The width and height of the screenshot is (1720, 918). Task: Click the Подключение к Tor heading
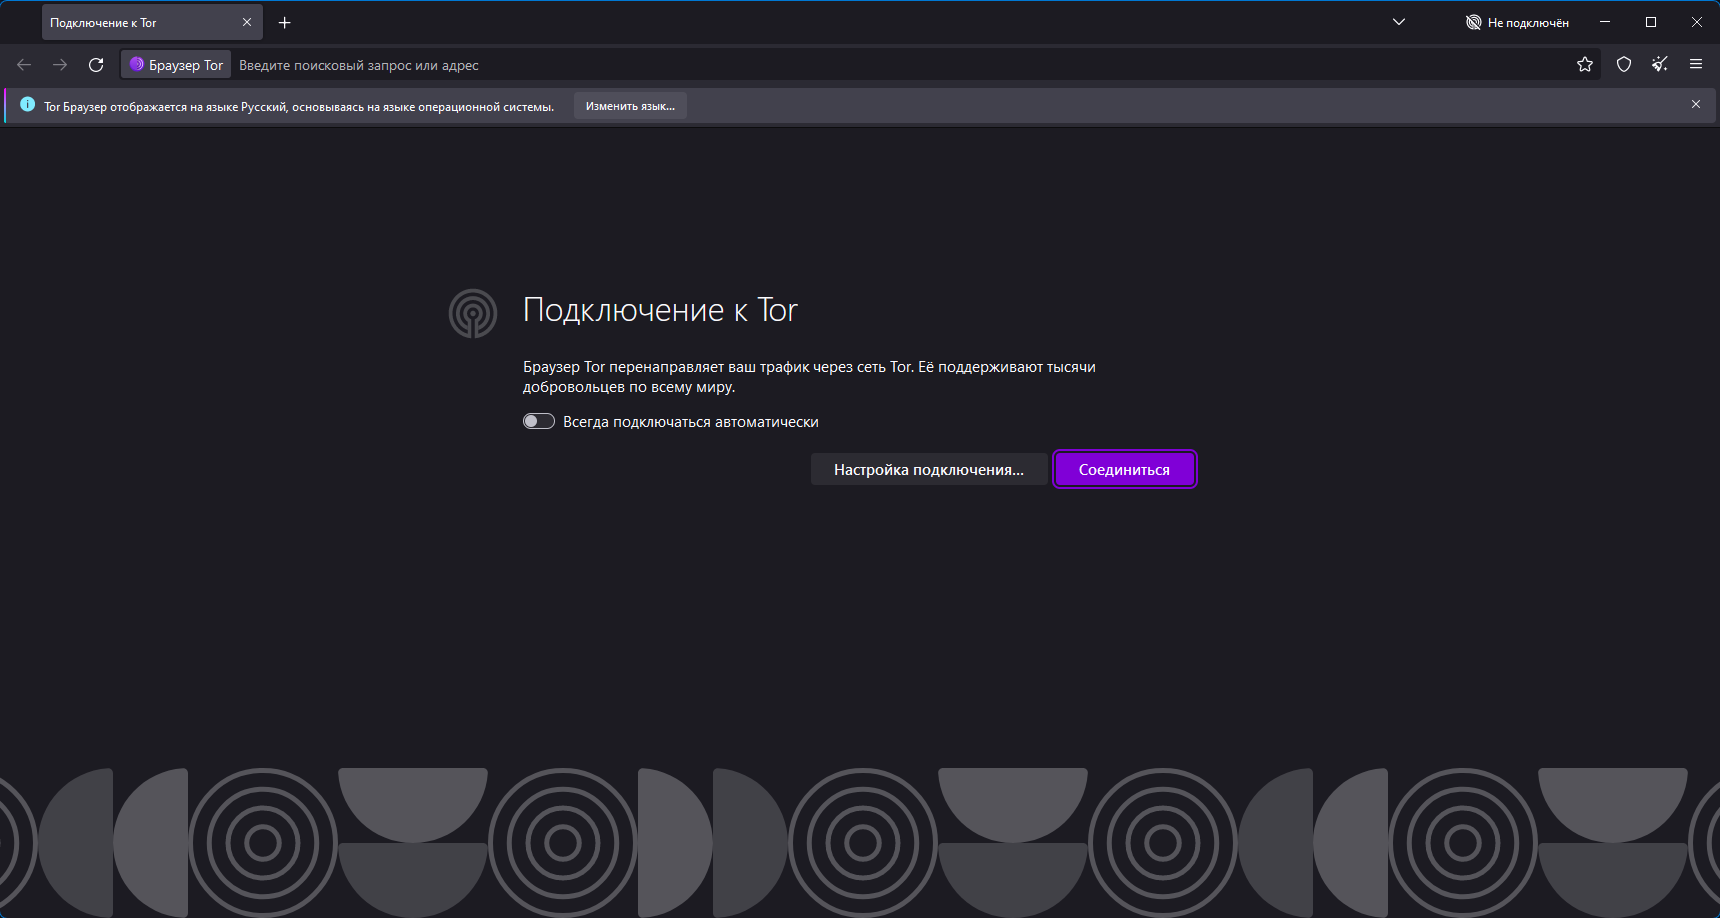pyautogui.click(x=660, y=310)
